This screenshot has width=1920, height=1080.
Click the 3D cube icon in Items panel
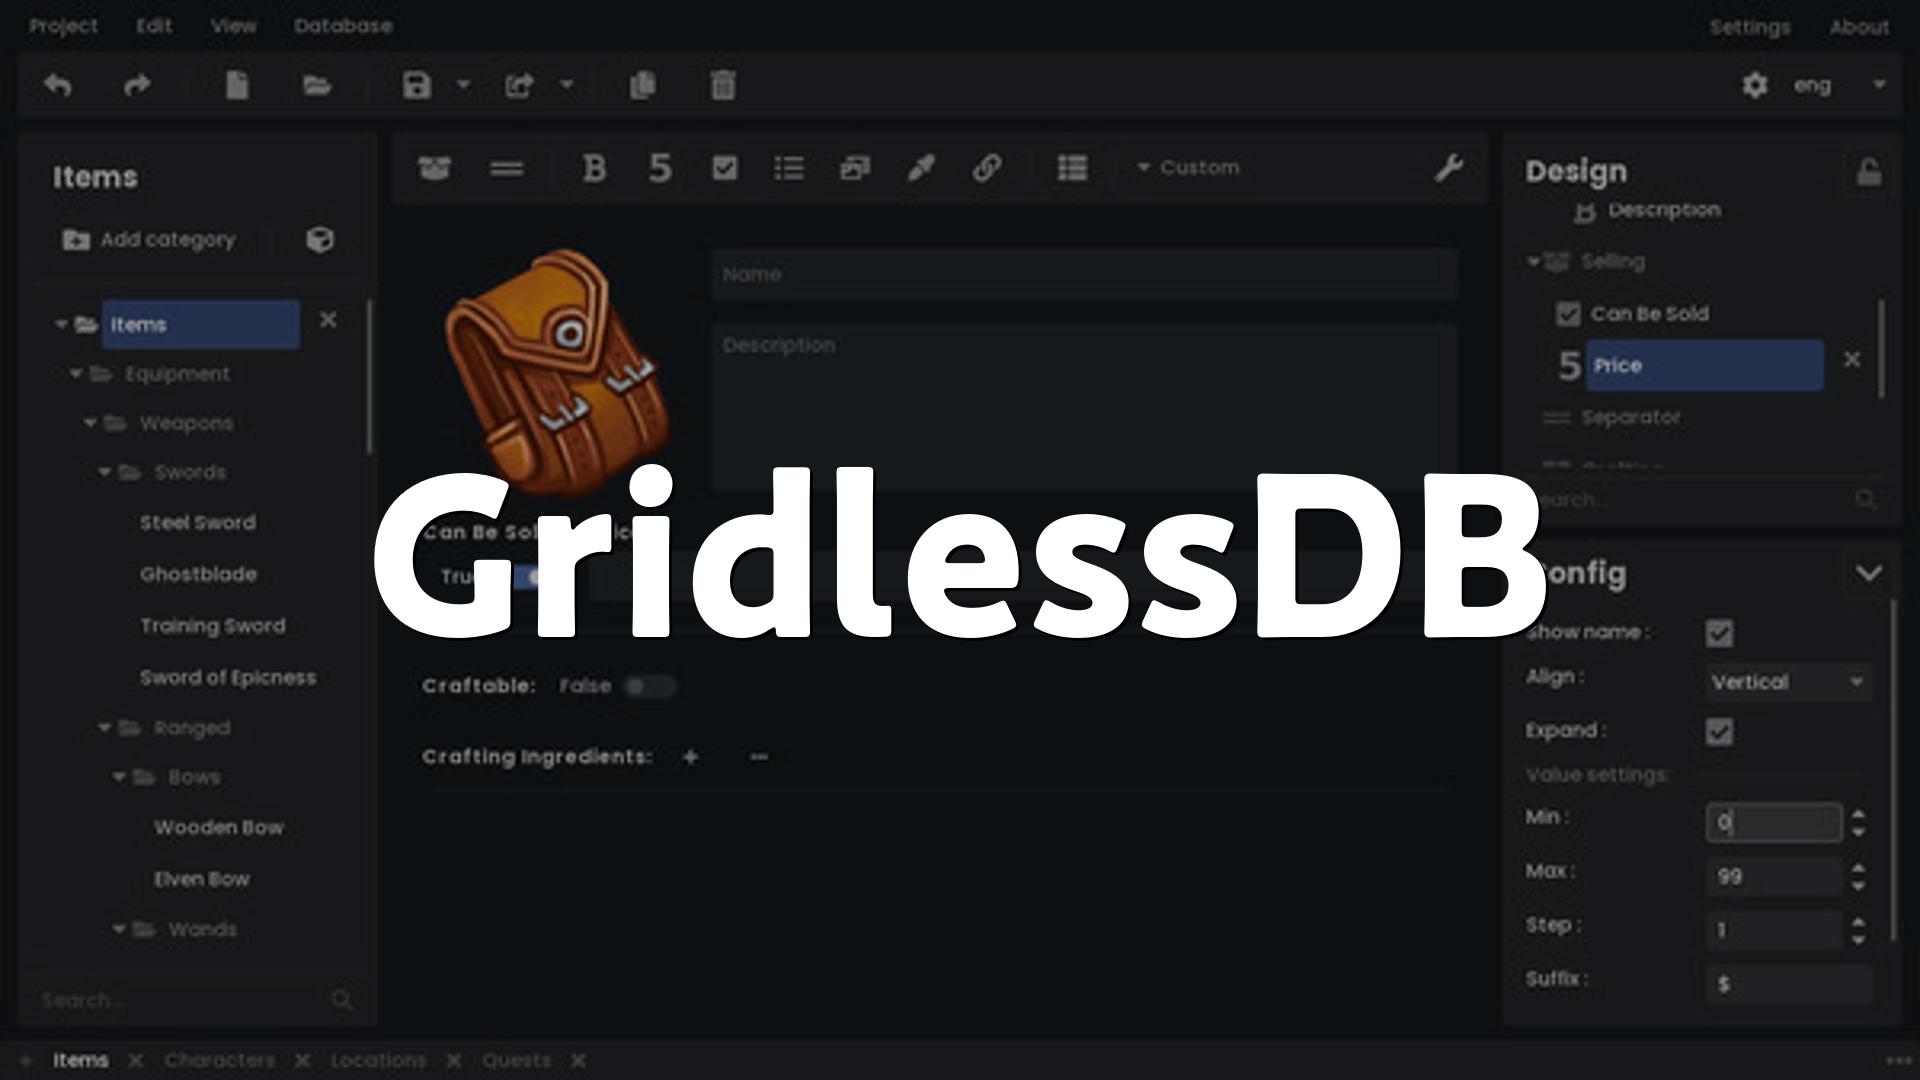pyautogui.click(x=320, y=240)
